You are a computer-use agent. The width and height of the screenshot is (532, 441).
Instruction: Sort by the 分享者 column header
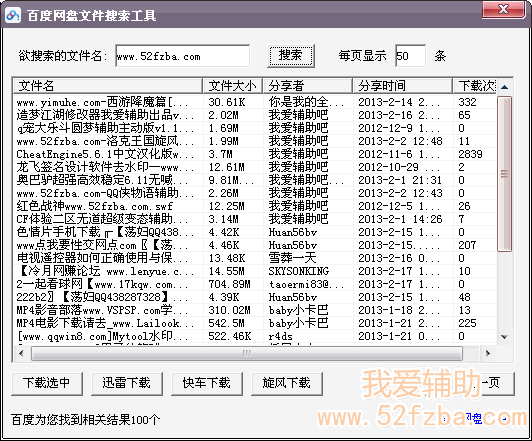(x=307, y=86)
